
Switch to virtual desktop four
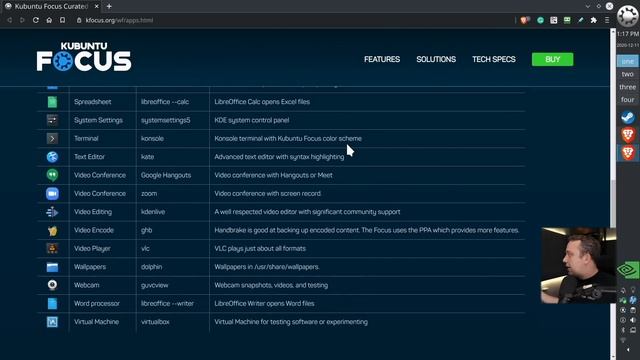(x=628, y=100)
